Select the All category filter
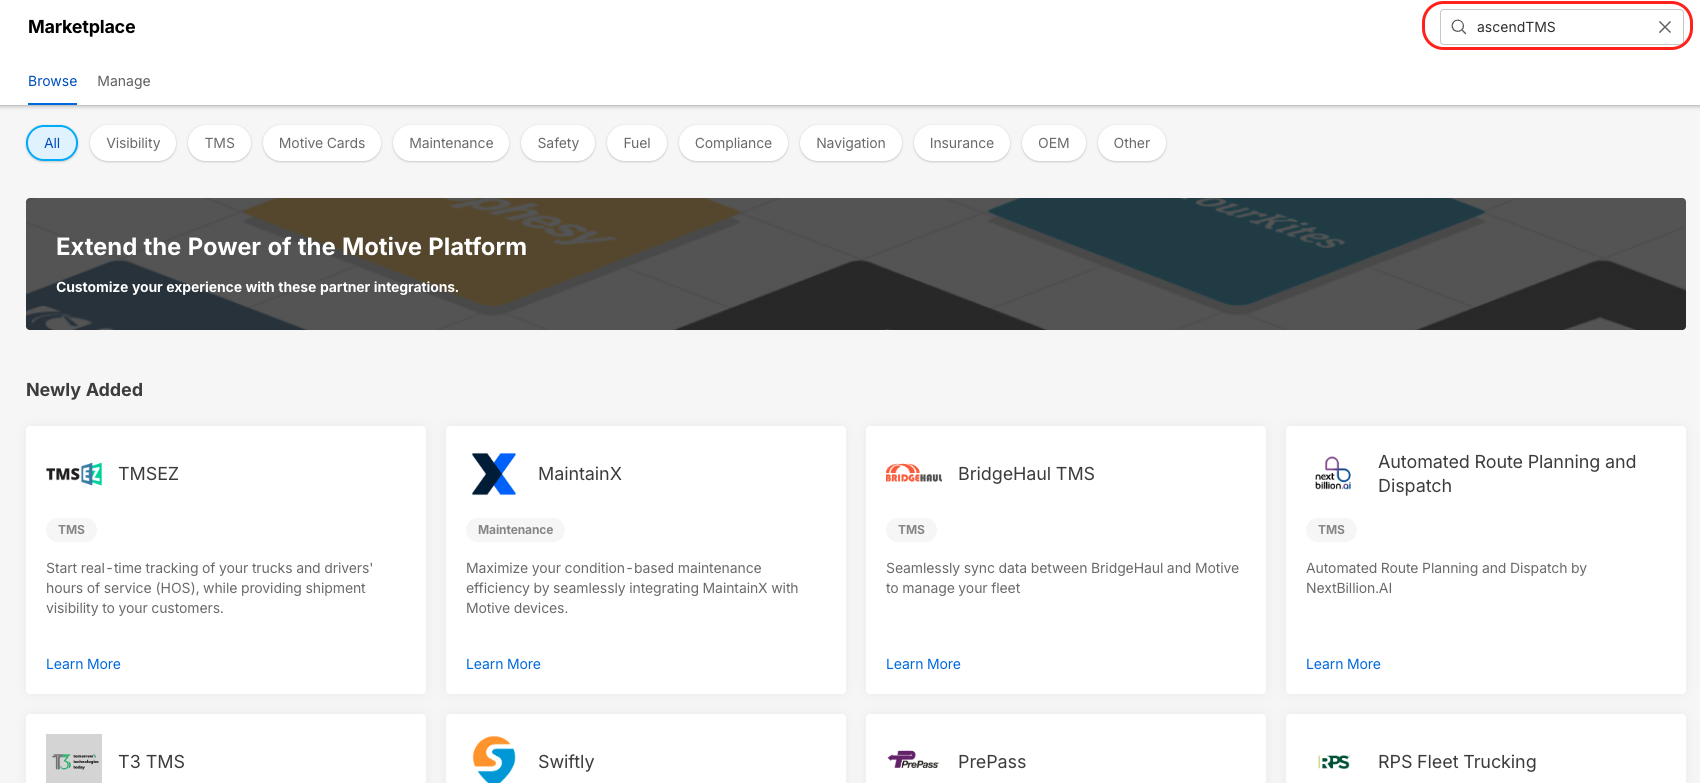Screen dimensions: 1700x783 point(52,143)
